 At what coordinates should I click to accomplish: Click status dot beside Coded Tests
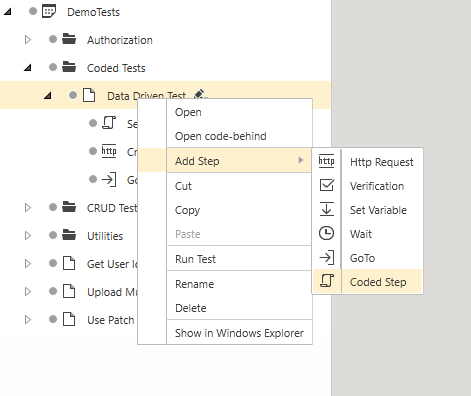click(53, 67)
